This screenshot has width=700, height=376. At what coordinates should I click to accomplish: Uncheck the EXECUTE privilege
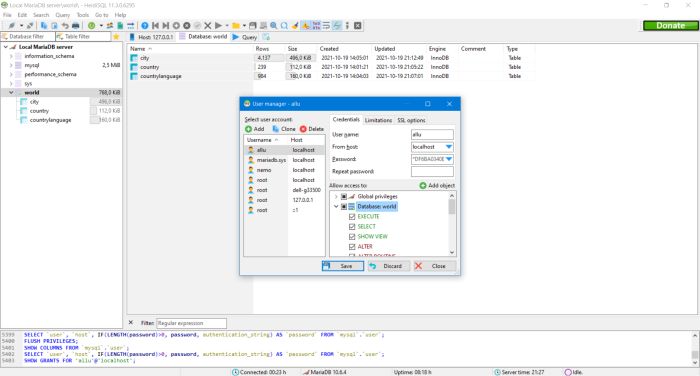pyautogui.click(x=352, y=217)
